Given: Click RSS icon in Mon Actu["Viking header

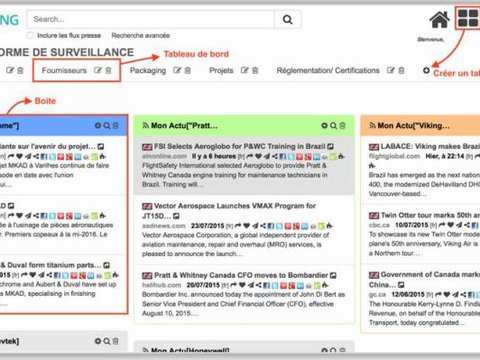Looking at the screenshot, I should coord(372,125).
